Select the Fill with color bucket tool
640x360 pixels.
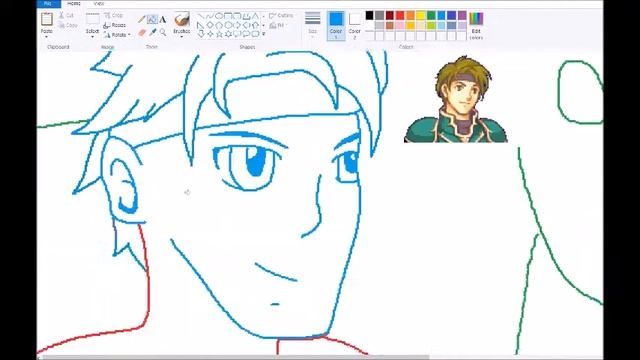[x=152, y=19]
